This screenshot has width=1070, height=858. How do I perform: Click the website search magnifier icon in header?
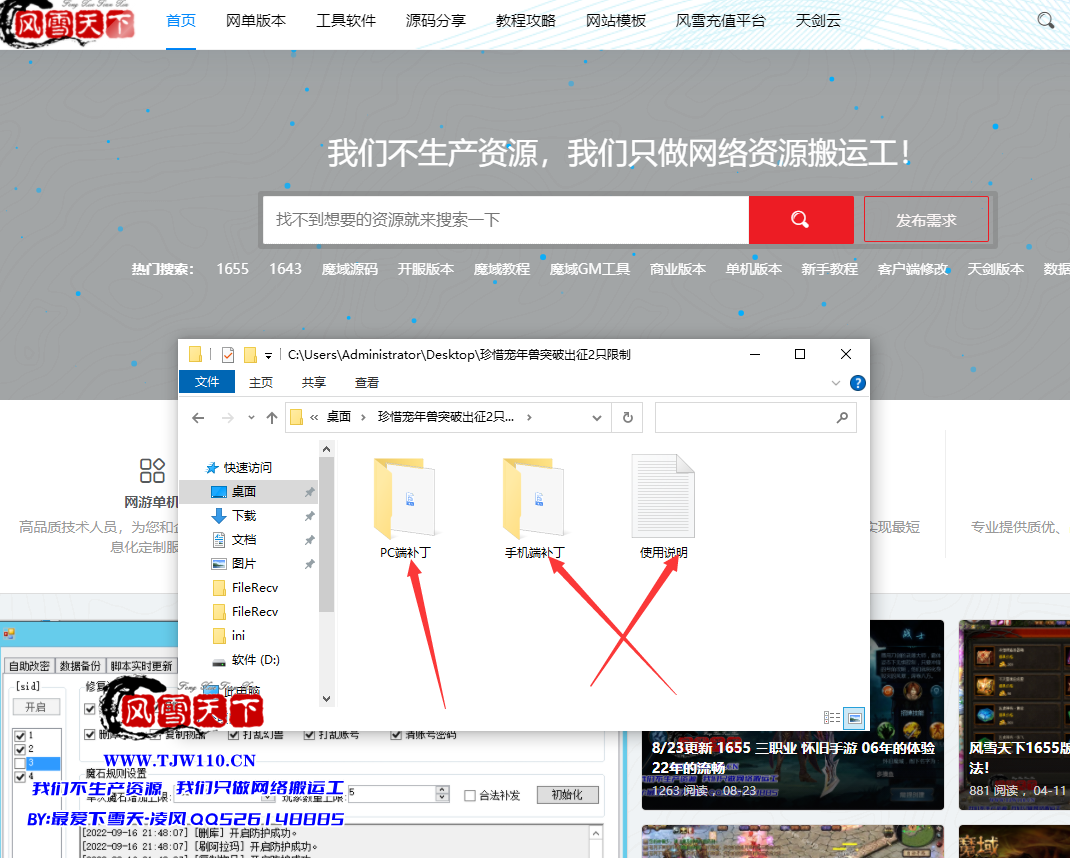coord(1045,20)
